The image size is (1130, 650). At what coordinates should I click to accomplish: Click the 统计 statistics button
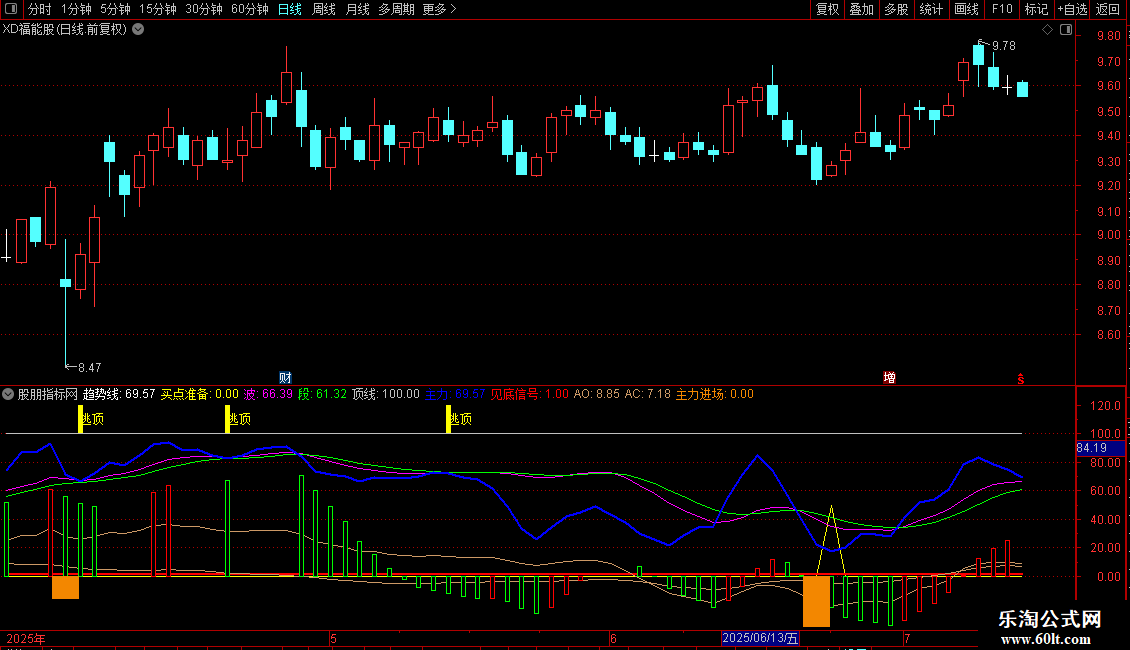930,9
